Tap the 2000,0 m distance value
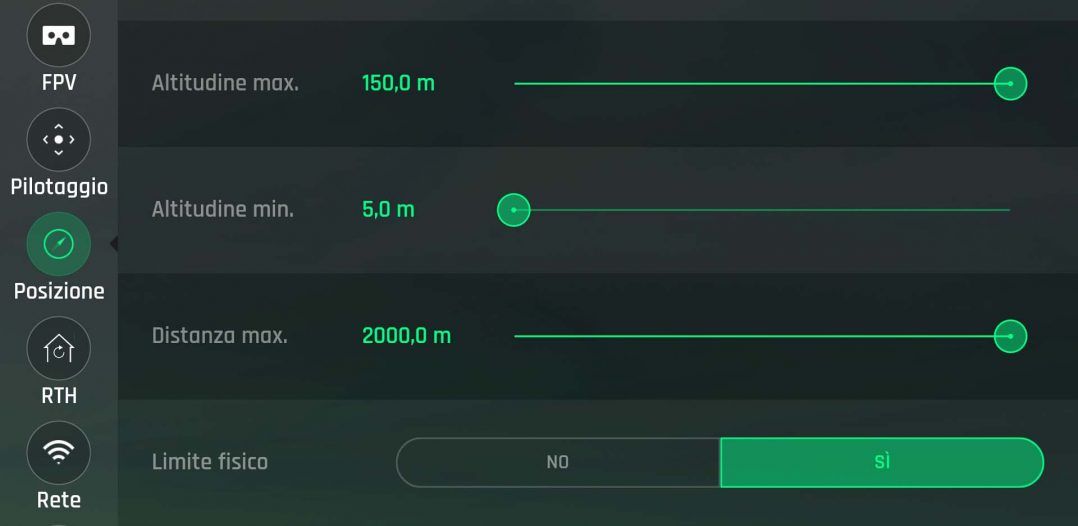The image size is (1078, 526). [406, 336]
